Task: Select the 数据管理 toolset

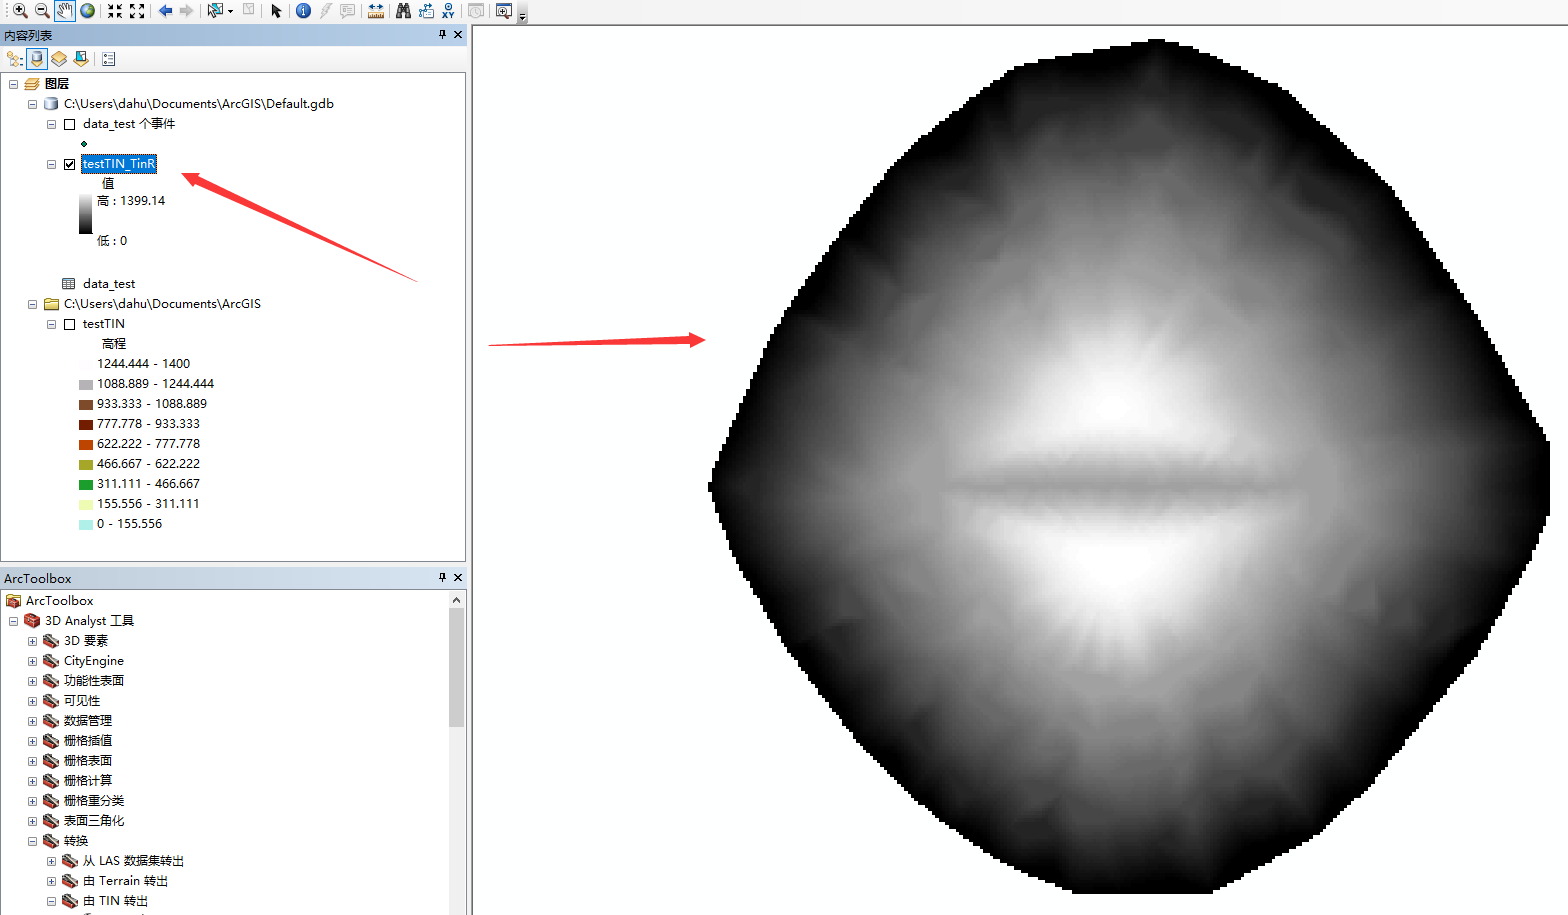Action: pos(88,721)
